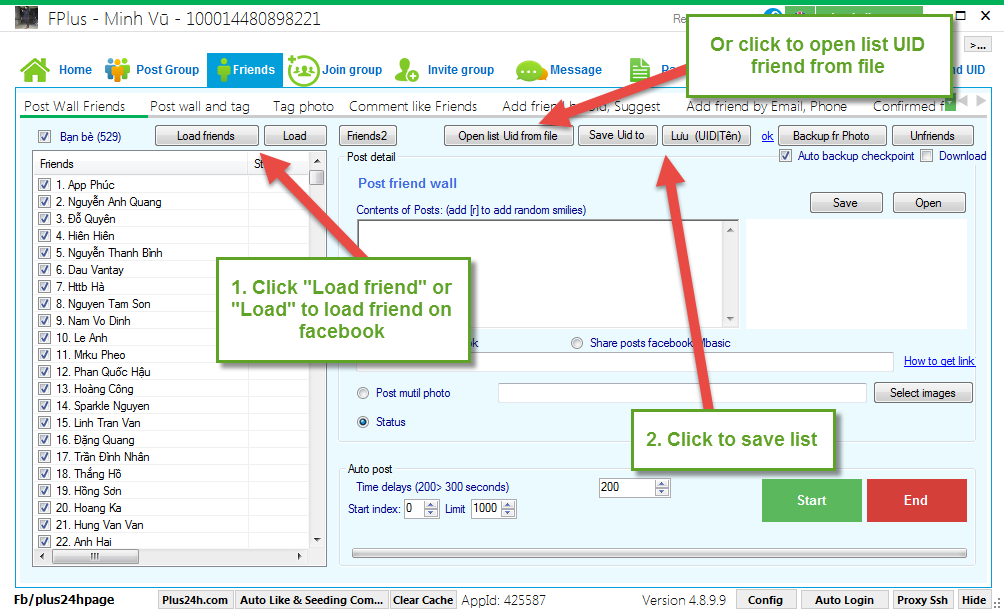This screenshot has width=1004, height=612.
Task: Uncheck friend '6. Dau Vantay'
Action: tap(44, 270)
